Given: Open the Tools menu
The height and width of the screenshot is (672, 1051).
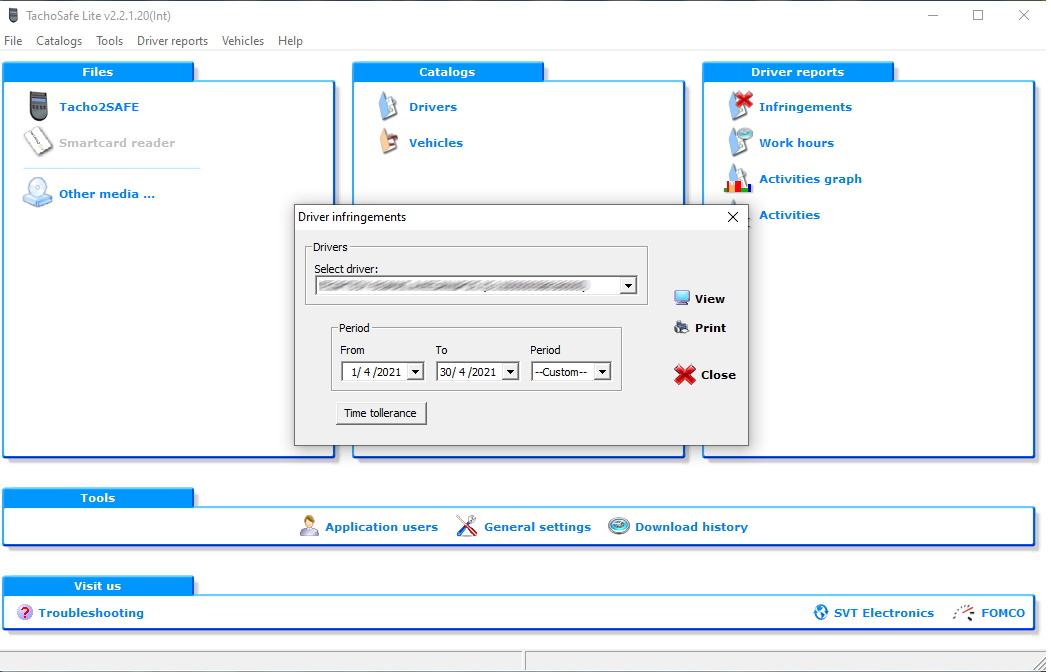Looking at the screenshot, I should 109,41.
